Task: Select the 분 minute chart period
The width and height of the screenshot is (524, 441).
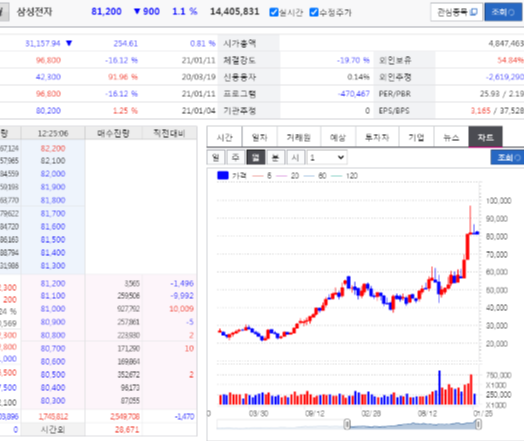Action: point(275,157)
